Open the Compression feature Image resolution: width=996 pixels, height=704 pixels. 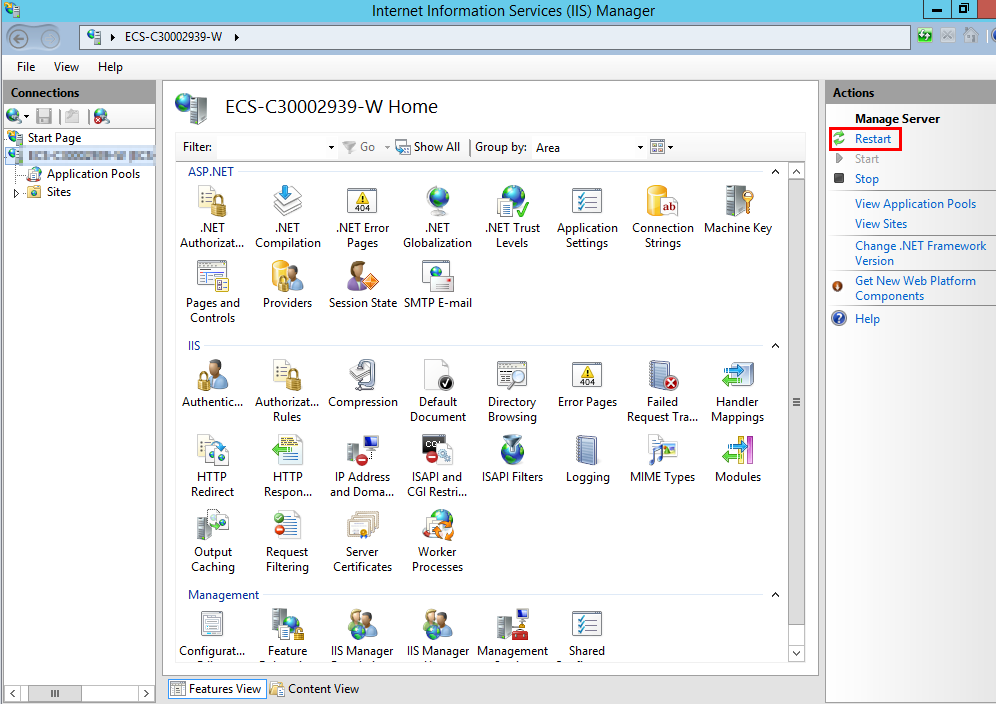coord(363,384)
